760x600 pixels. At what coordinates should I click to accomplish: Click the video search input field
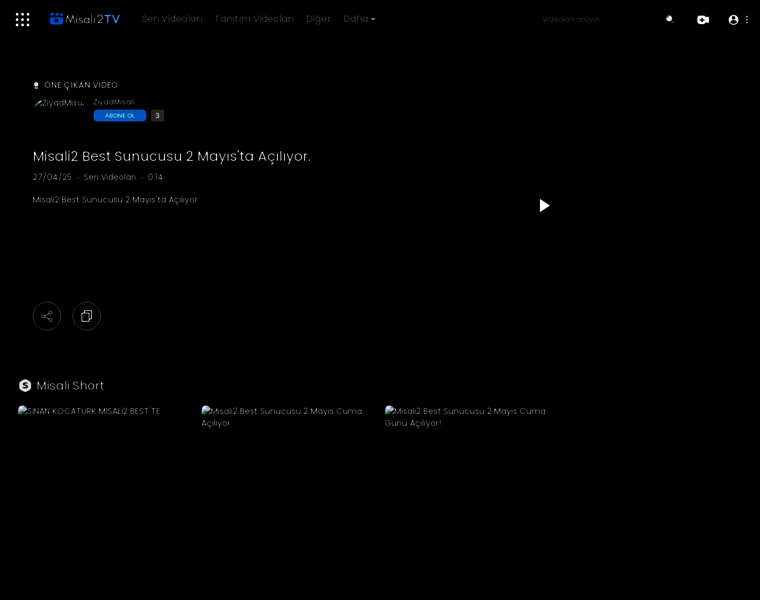pos(595,19)
